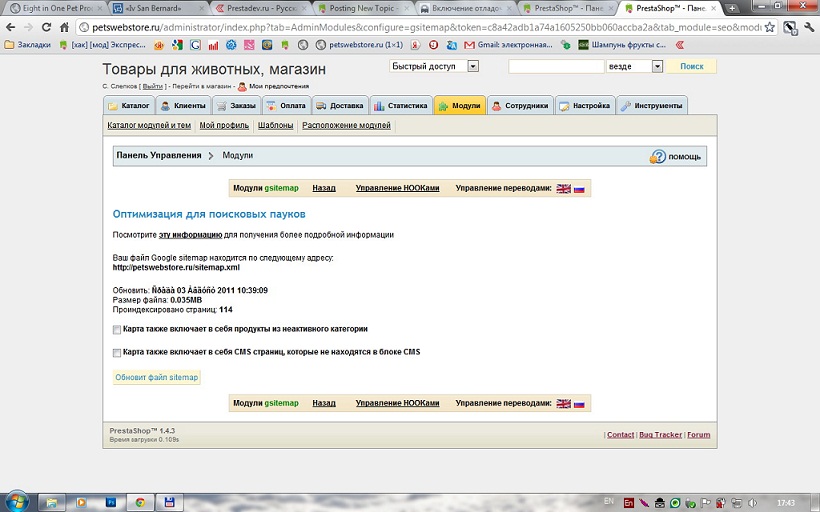
Task: Open the Contact footer link
Action: pos(620,435)
